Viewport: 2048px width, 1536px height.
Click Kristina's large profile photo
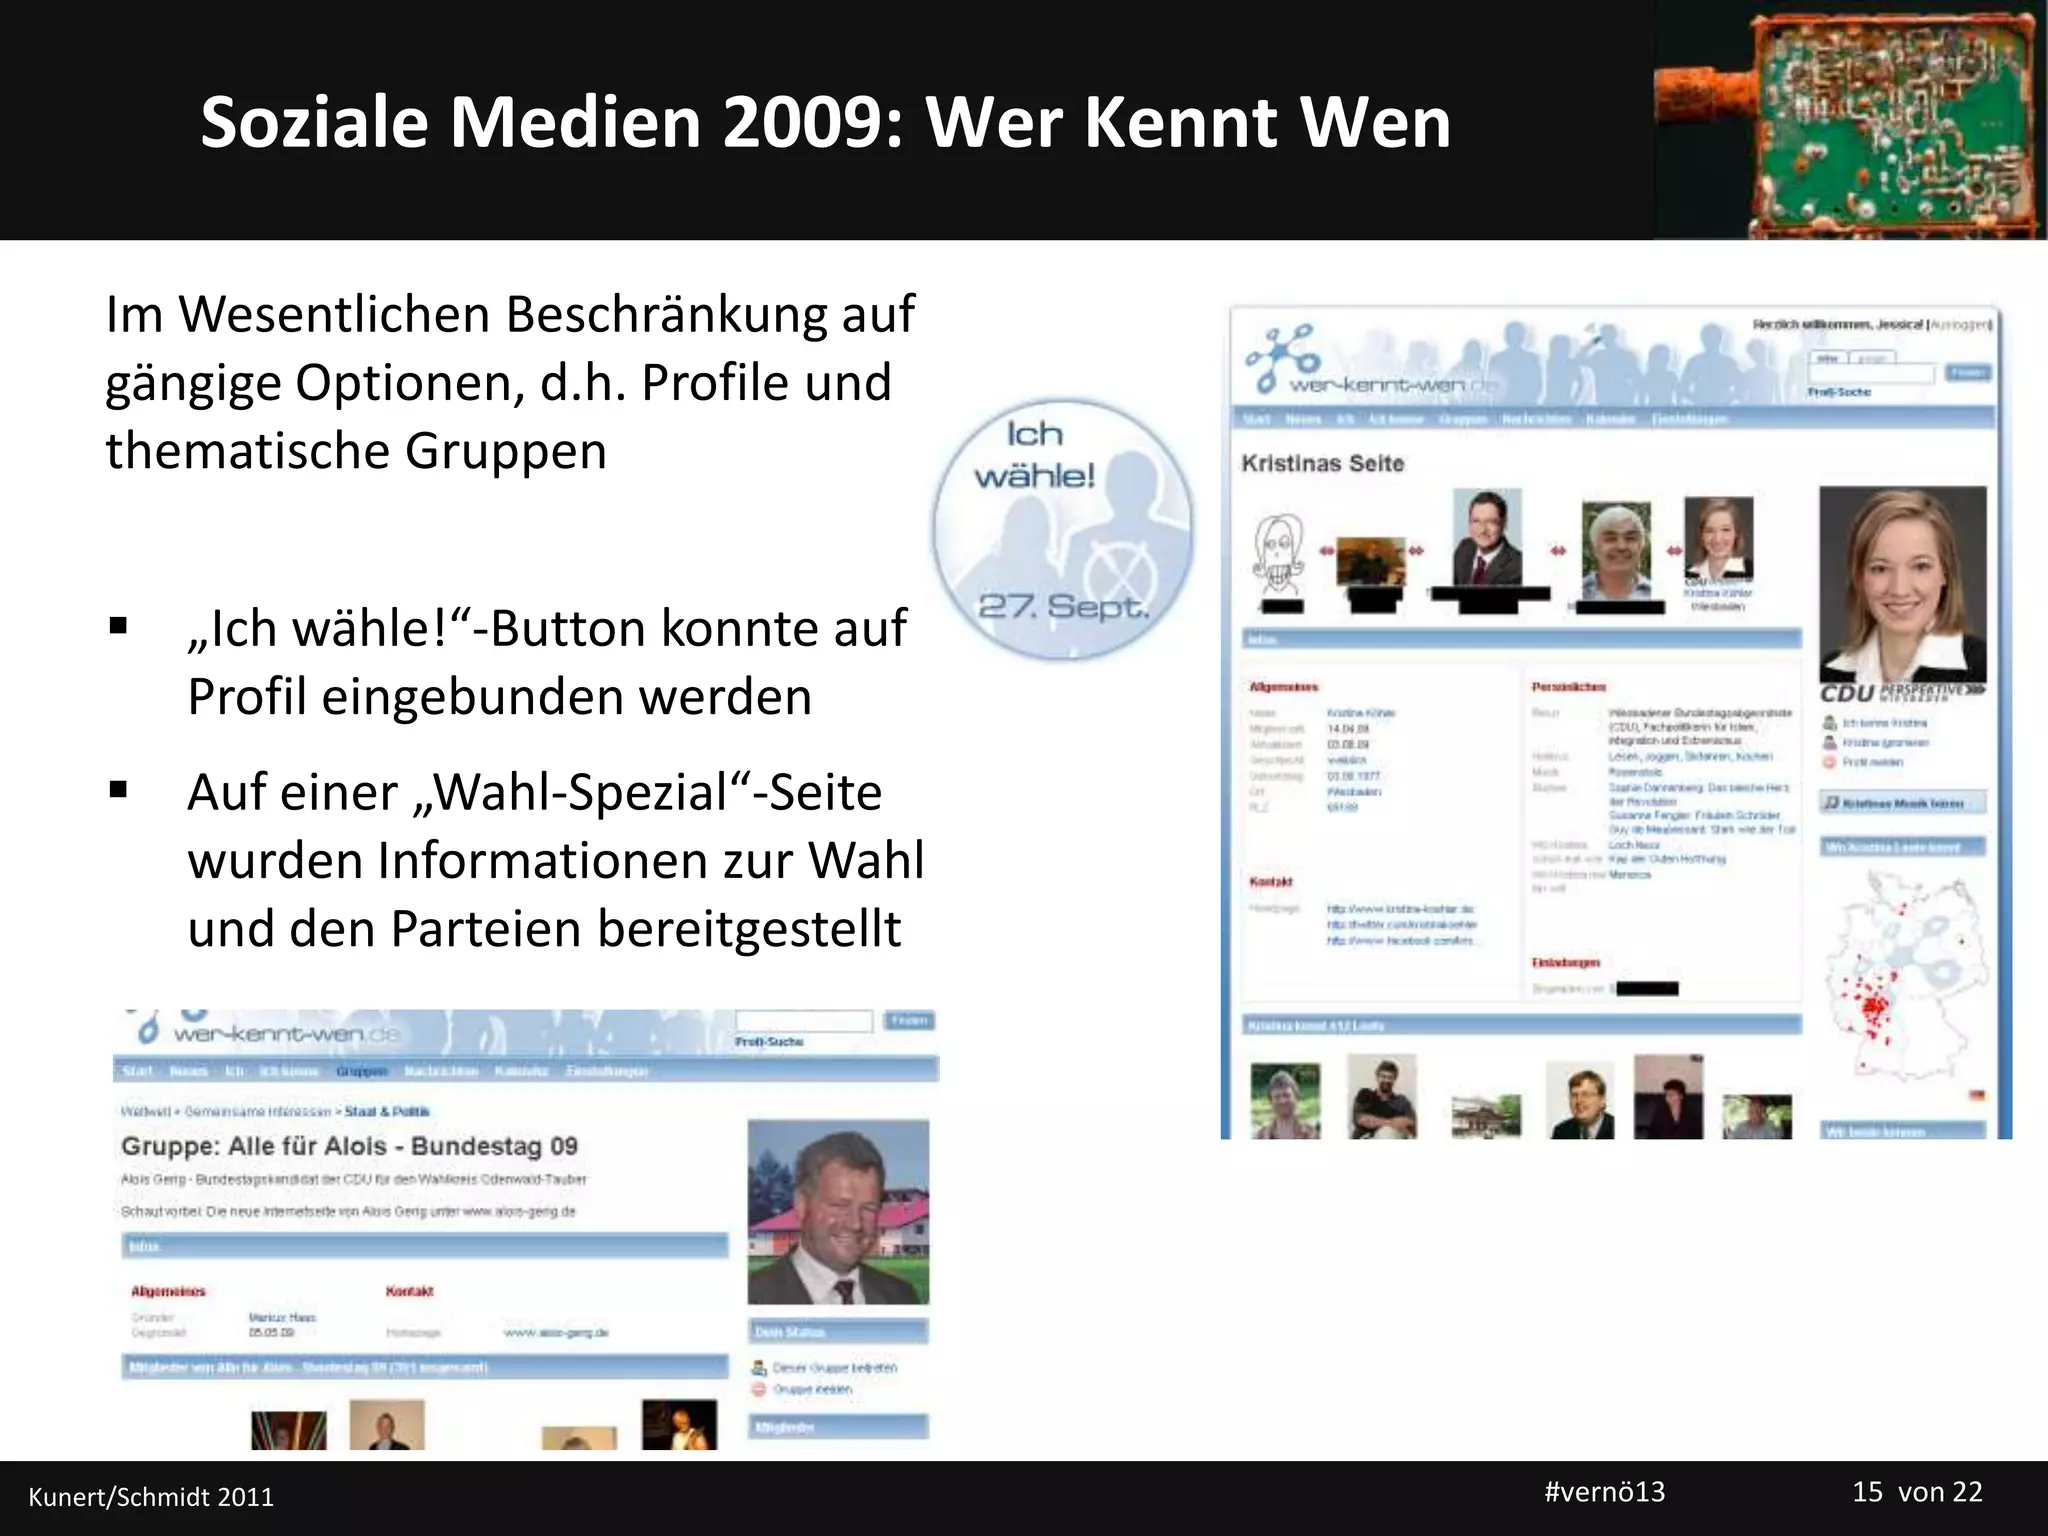(x=1903, y=584)
